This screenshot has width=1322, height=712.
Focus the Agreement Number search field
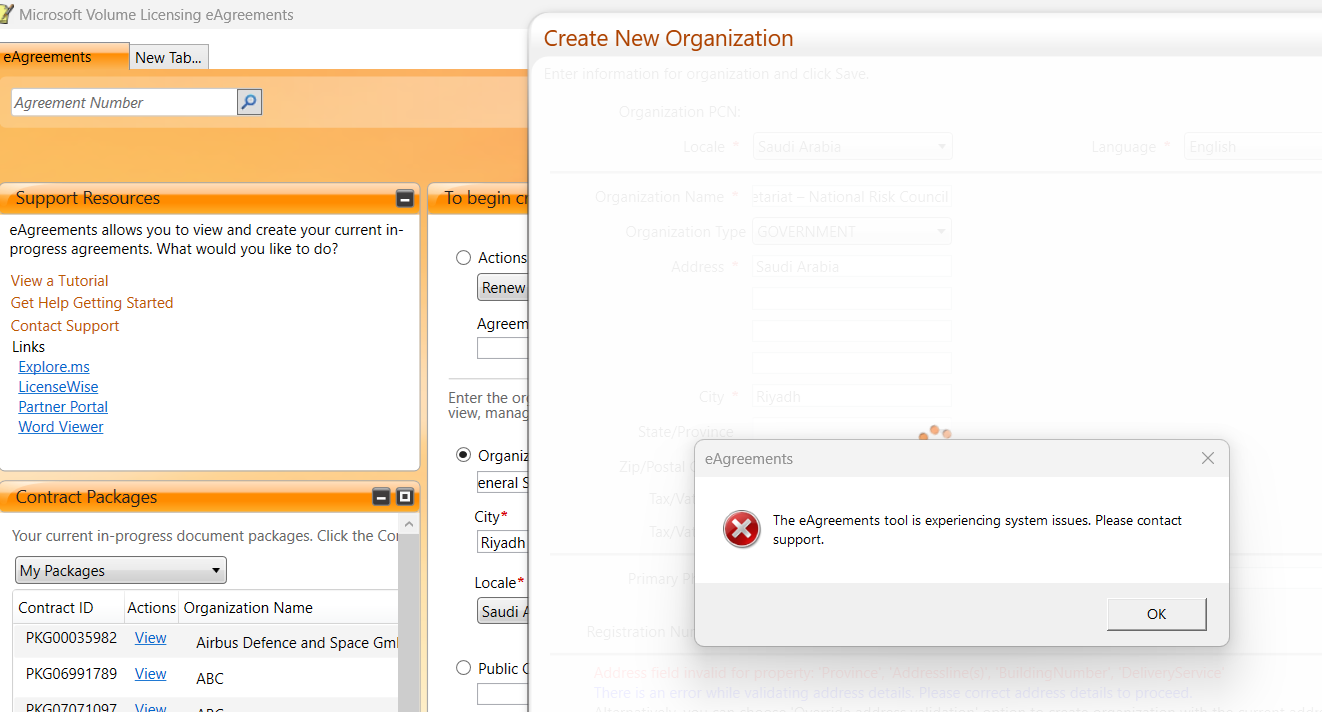coord(124,102)
